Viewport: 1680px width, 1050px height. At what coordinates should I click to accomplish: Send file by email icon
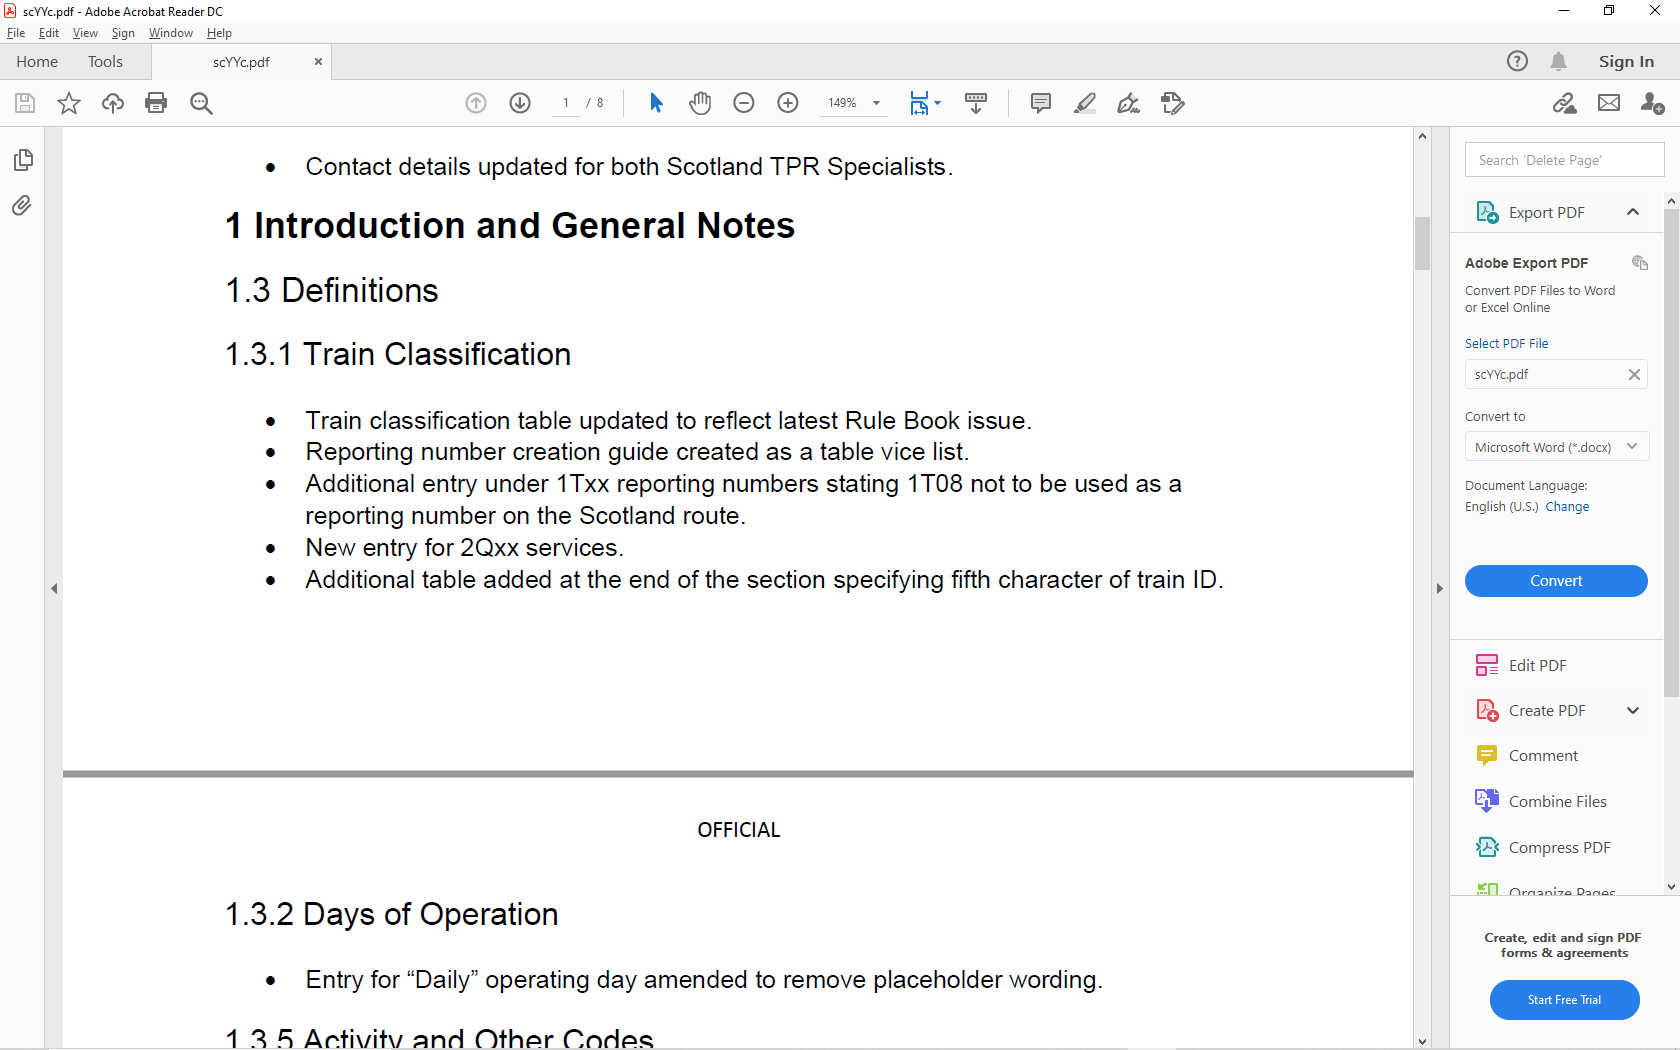coord(1609,103)
